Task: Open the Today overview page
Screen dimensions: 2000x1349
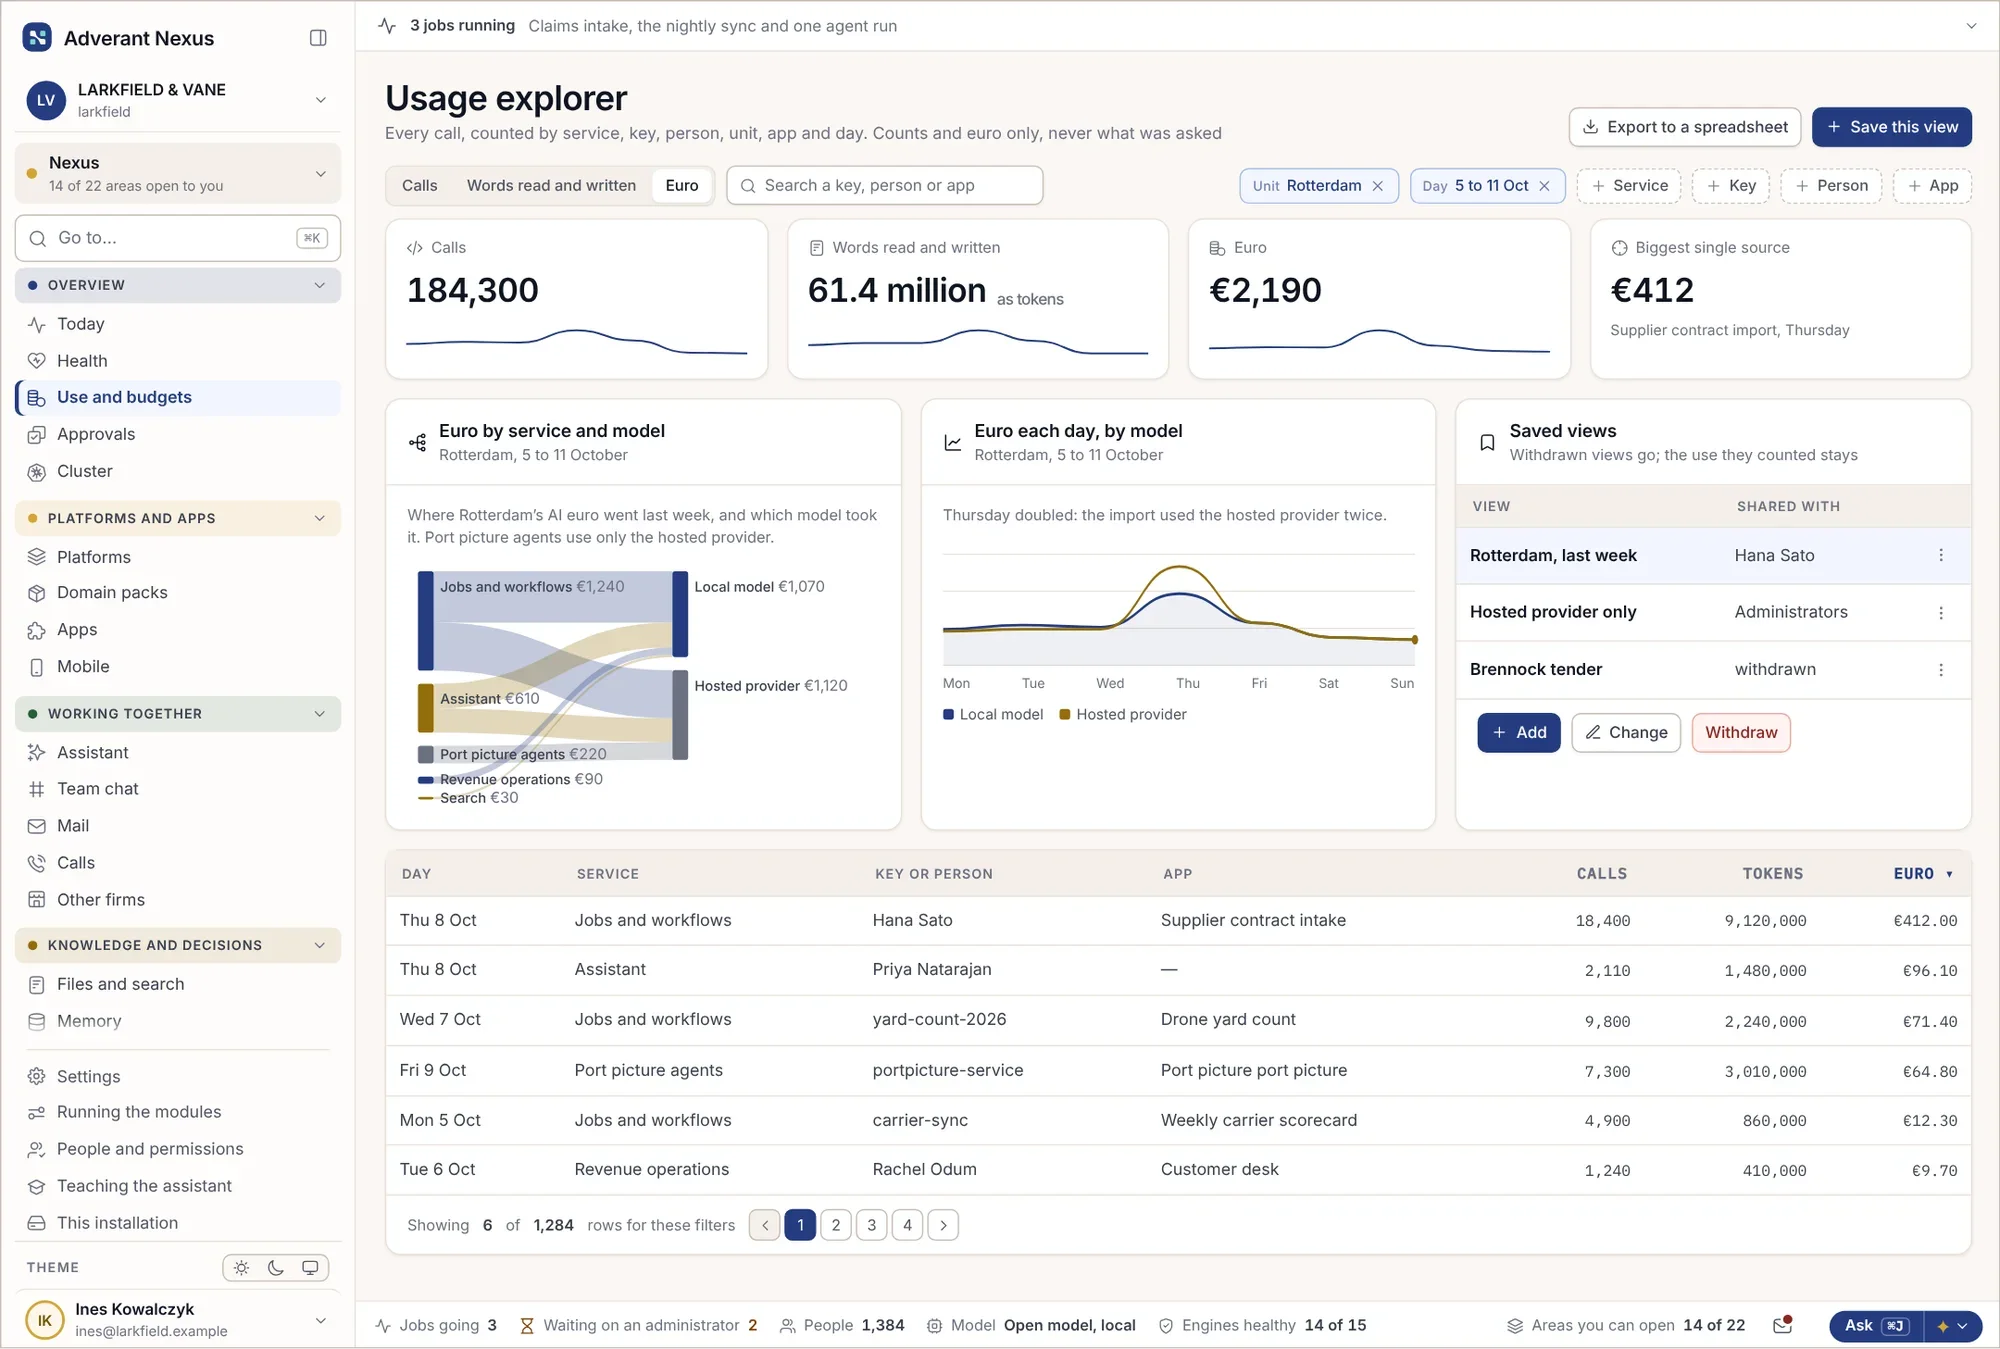Action: (x=178, y=324)
